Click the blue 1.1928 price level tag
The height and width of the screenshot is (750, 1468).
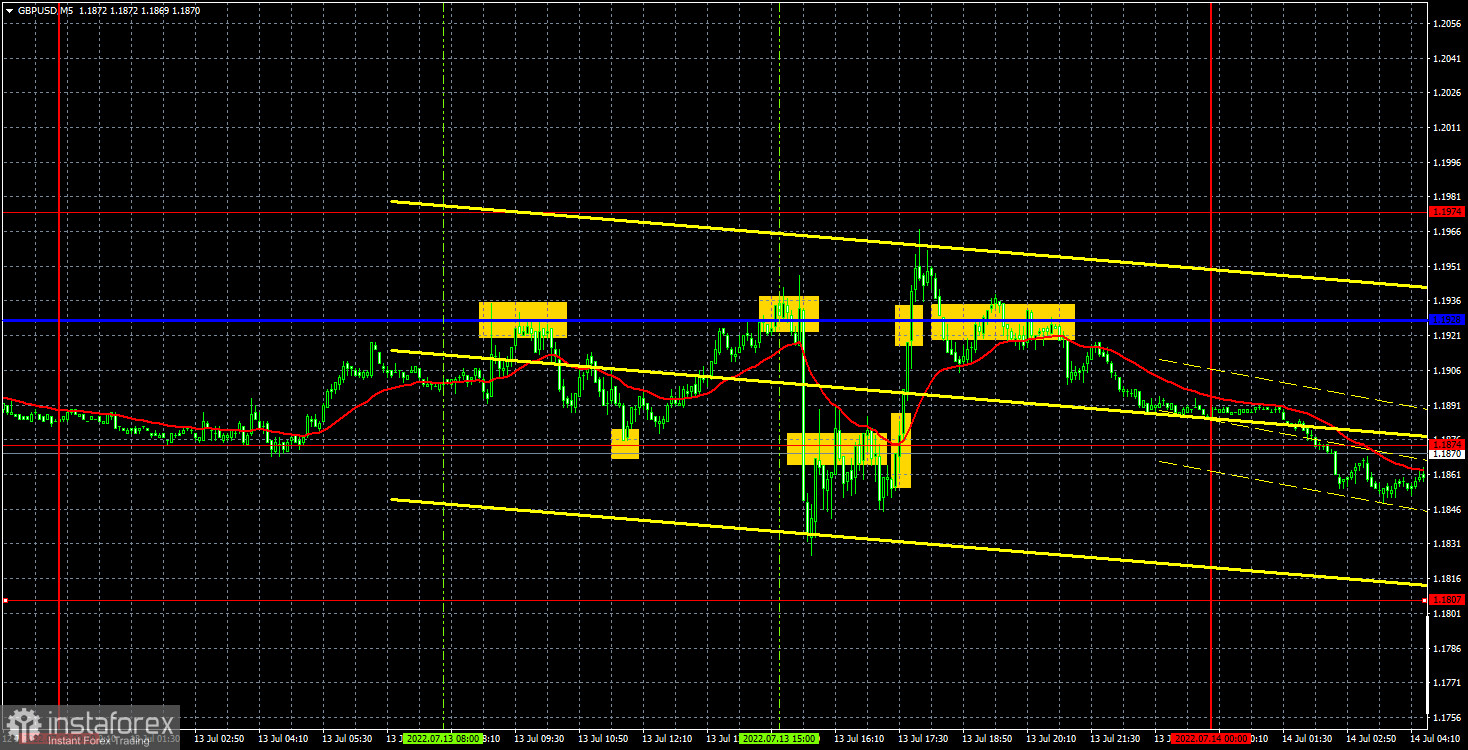coord(1447,320)
